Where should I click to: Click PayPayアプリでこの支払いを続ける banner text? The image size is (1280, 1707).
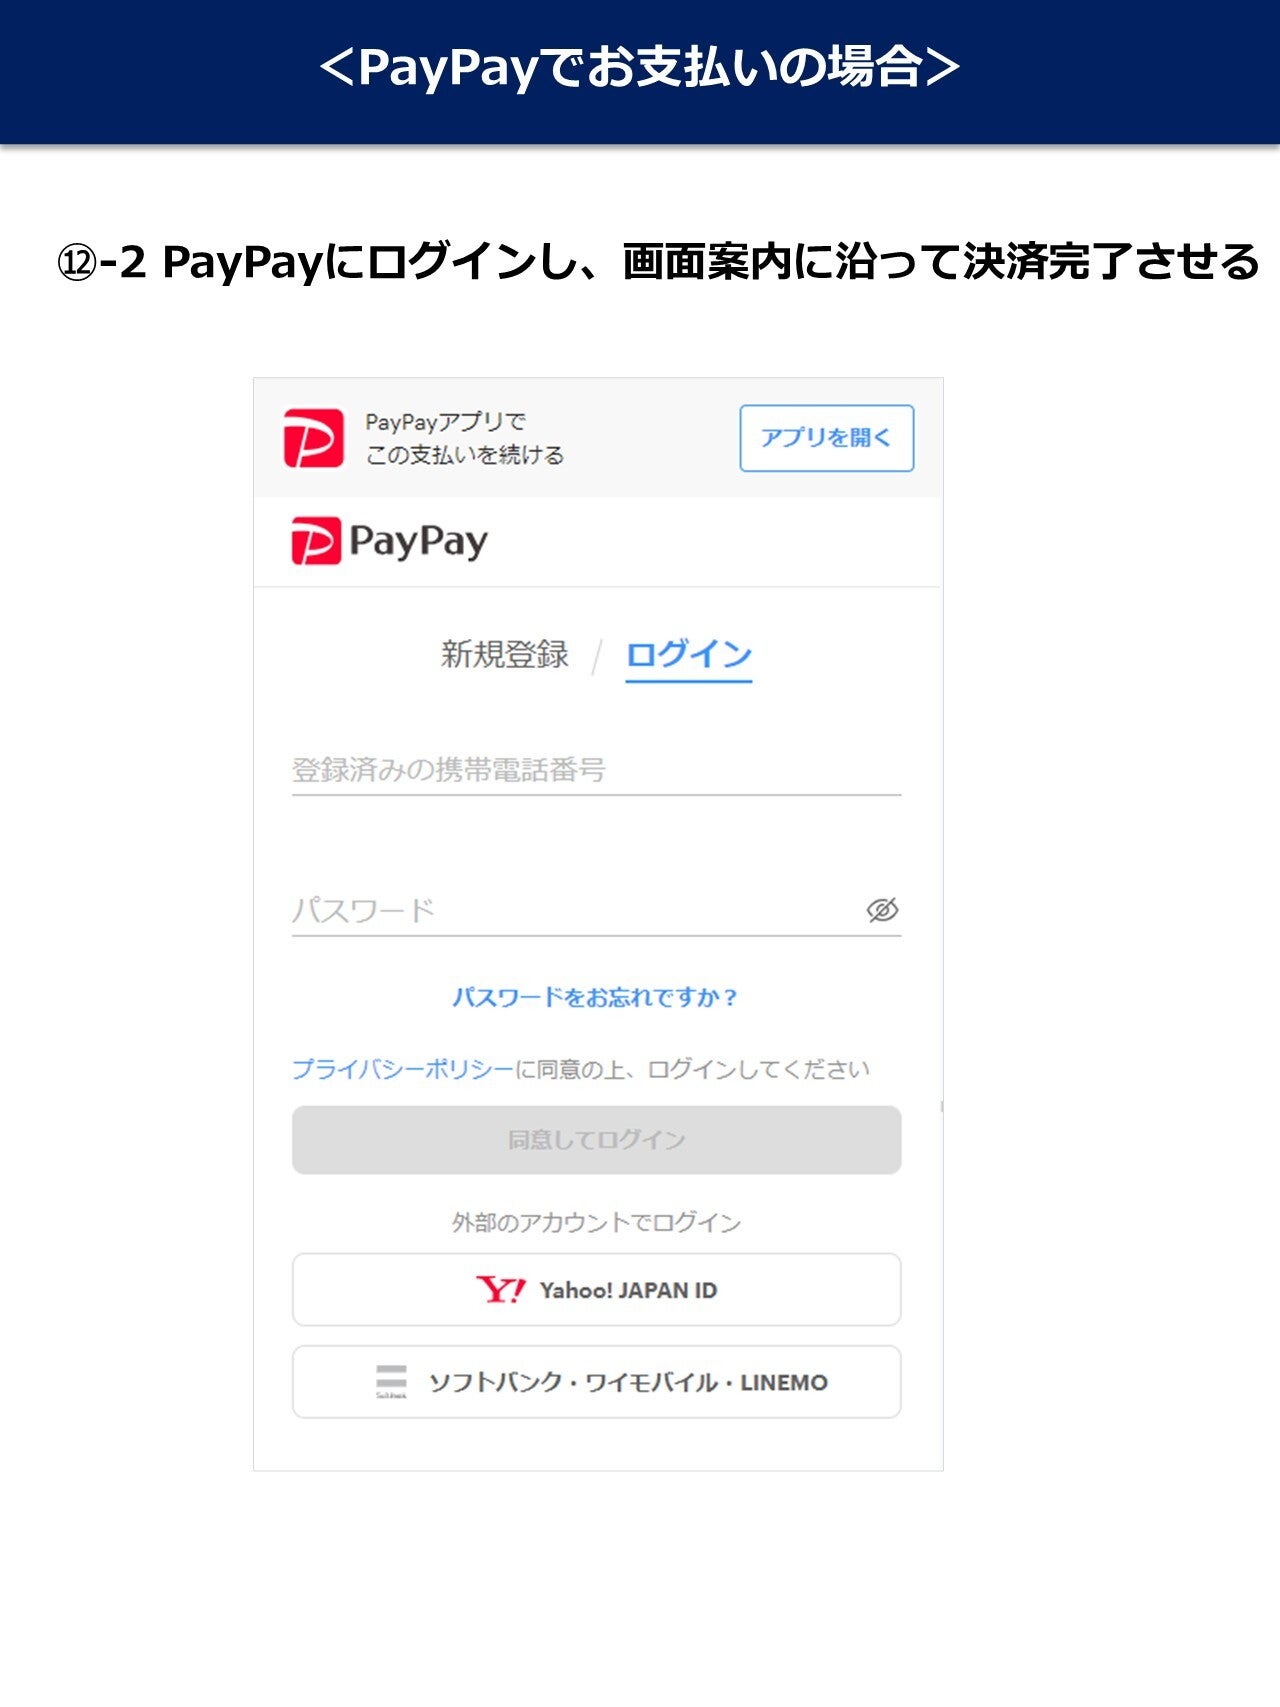(x=464, y=438)
